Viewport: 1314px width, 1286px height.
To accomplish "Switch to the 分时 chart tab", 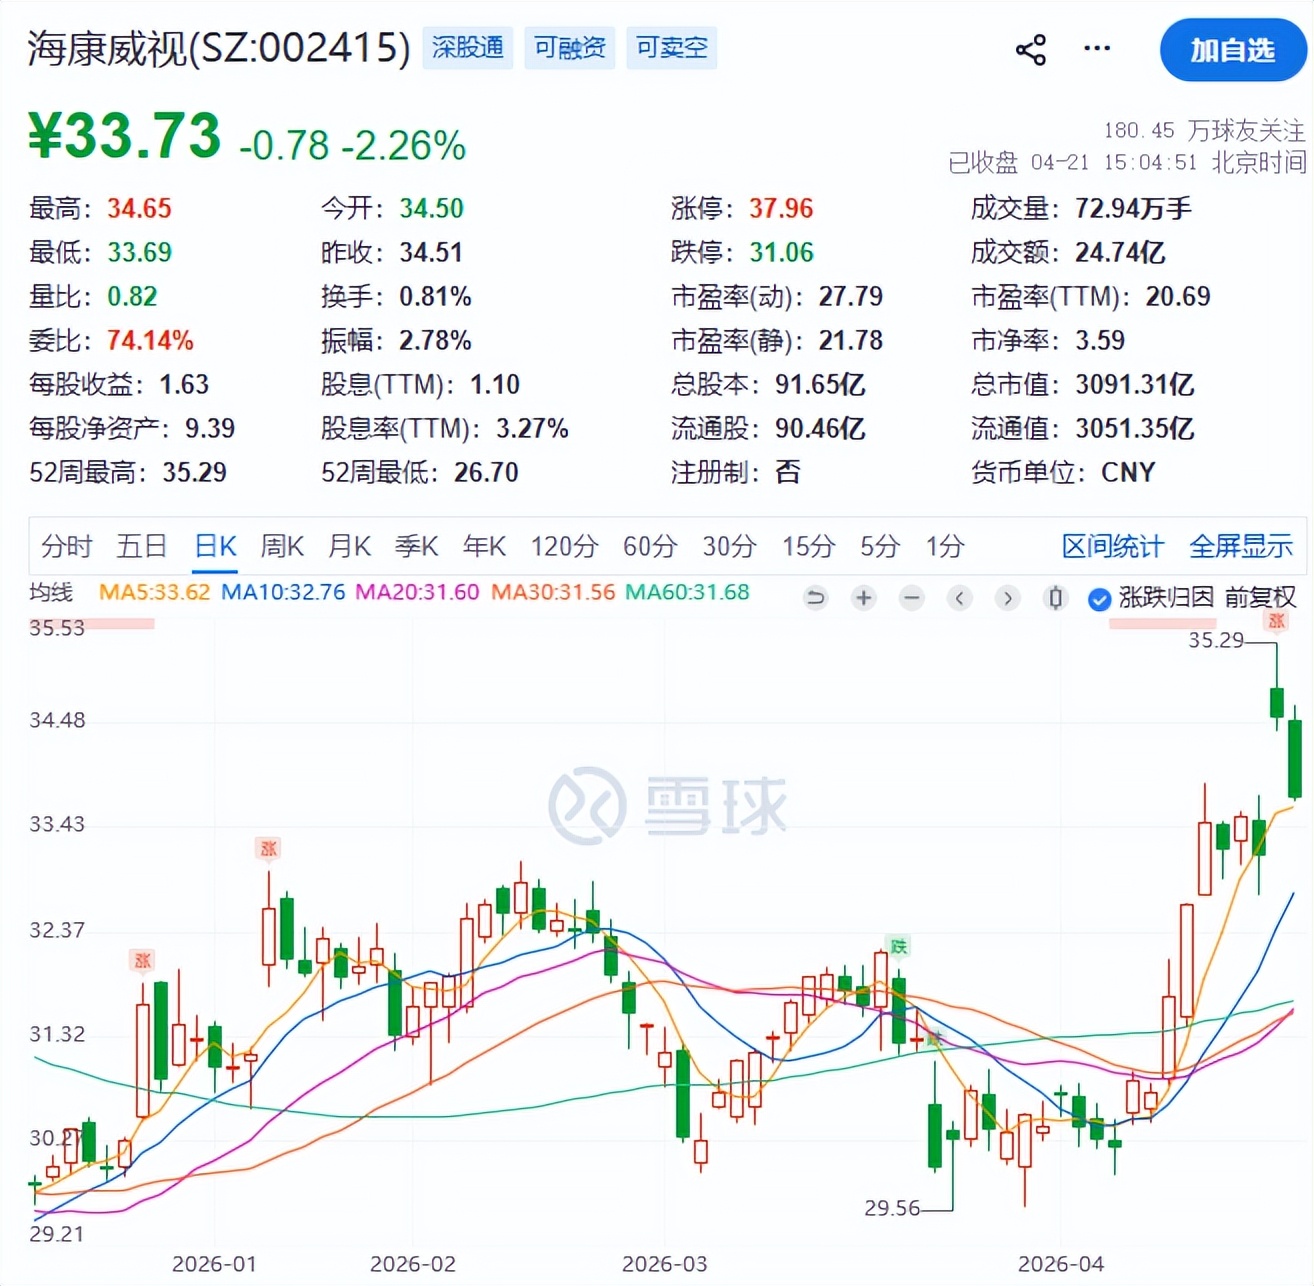I will (66, 546).
